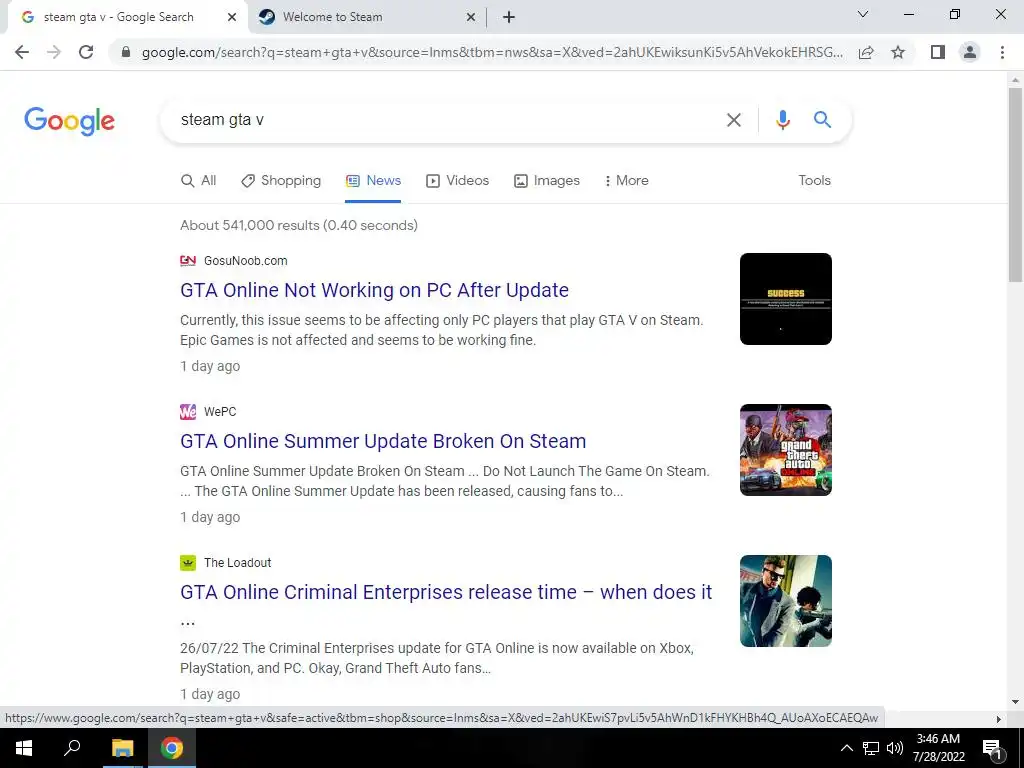
Task: Open File Explorer from taskbar
Action: tap(122, 748)
